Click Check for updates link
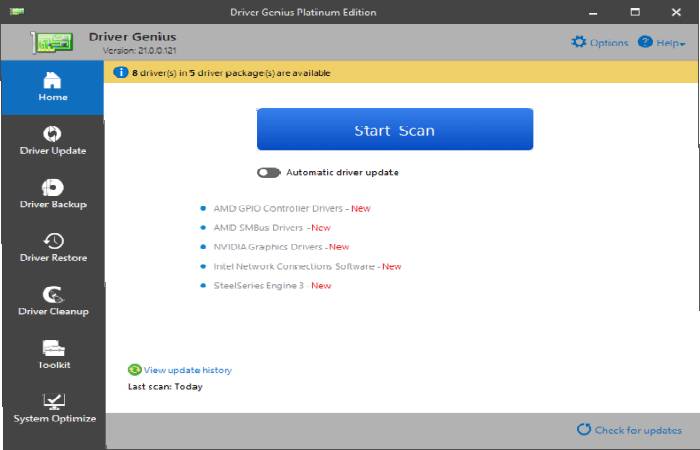 (x=638, y=430)
